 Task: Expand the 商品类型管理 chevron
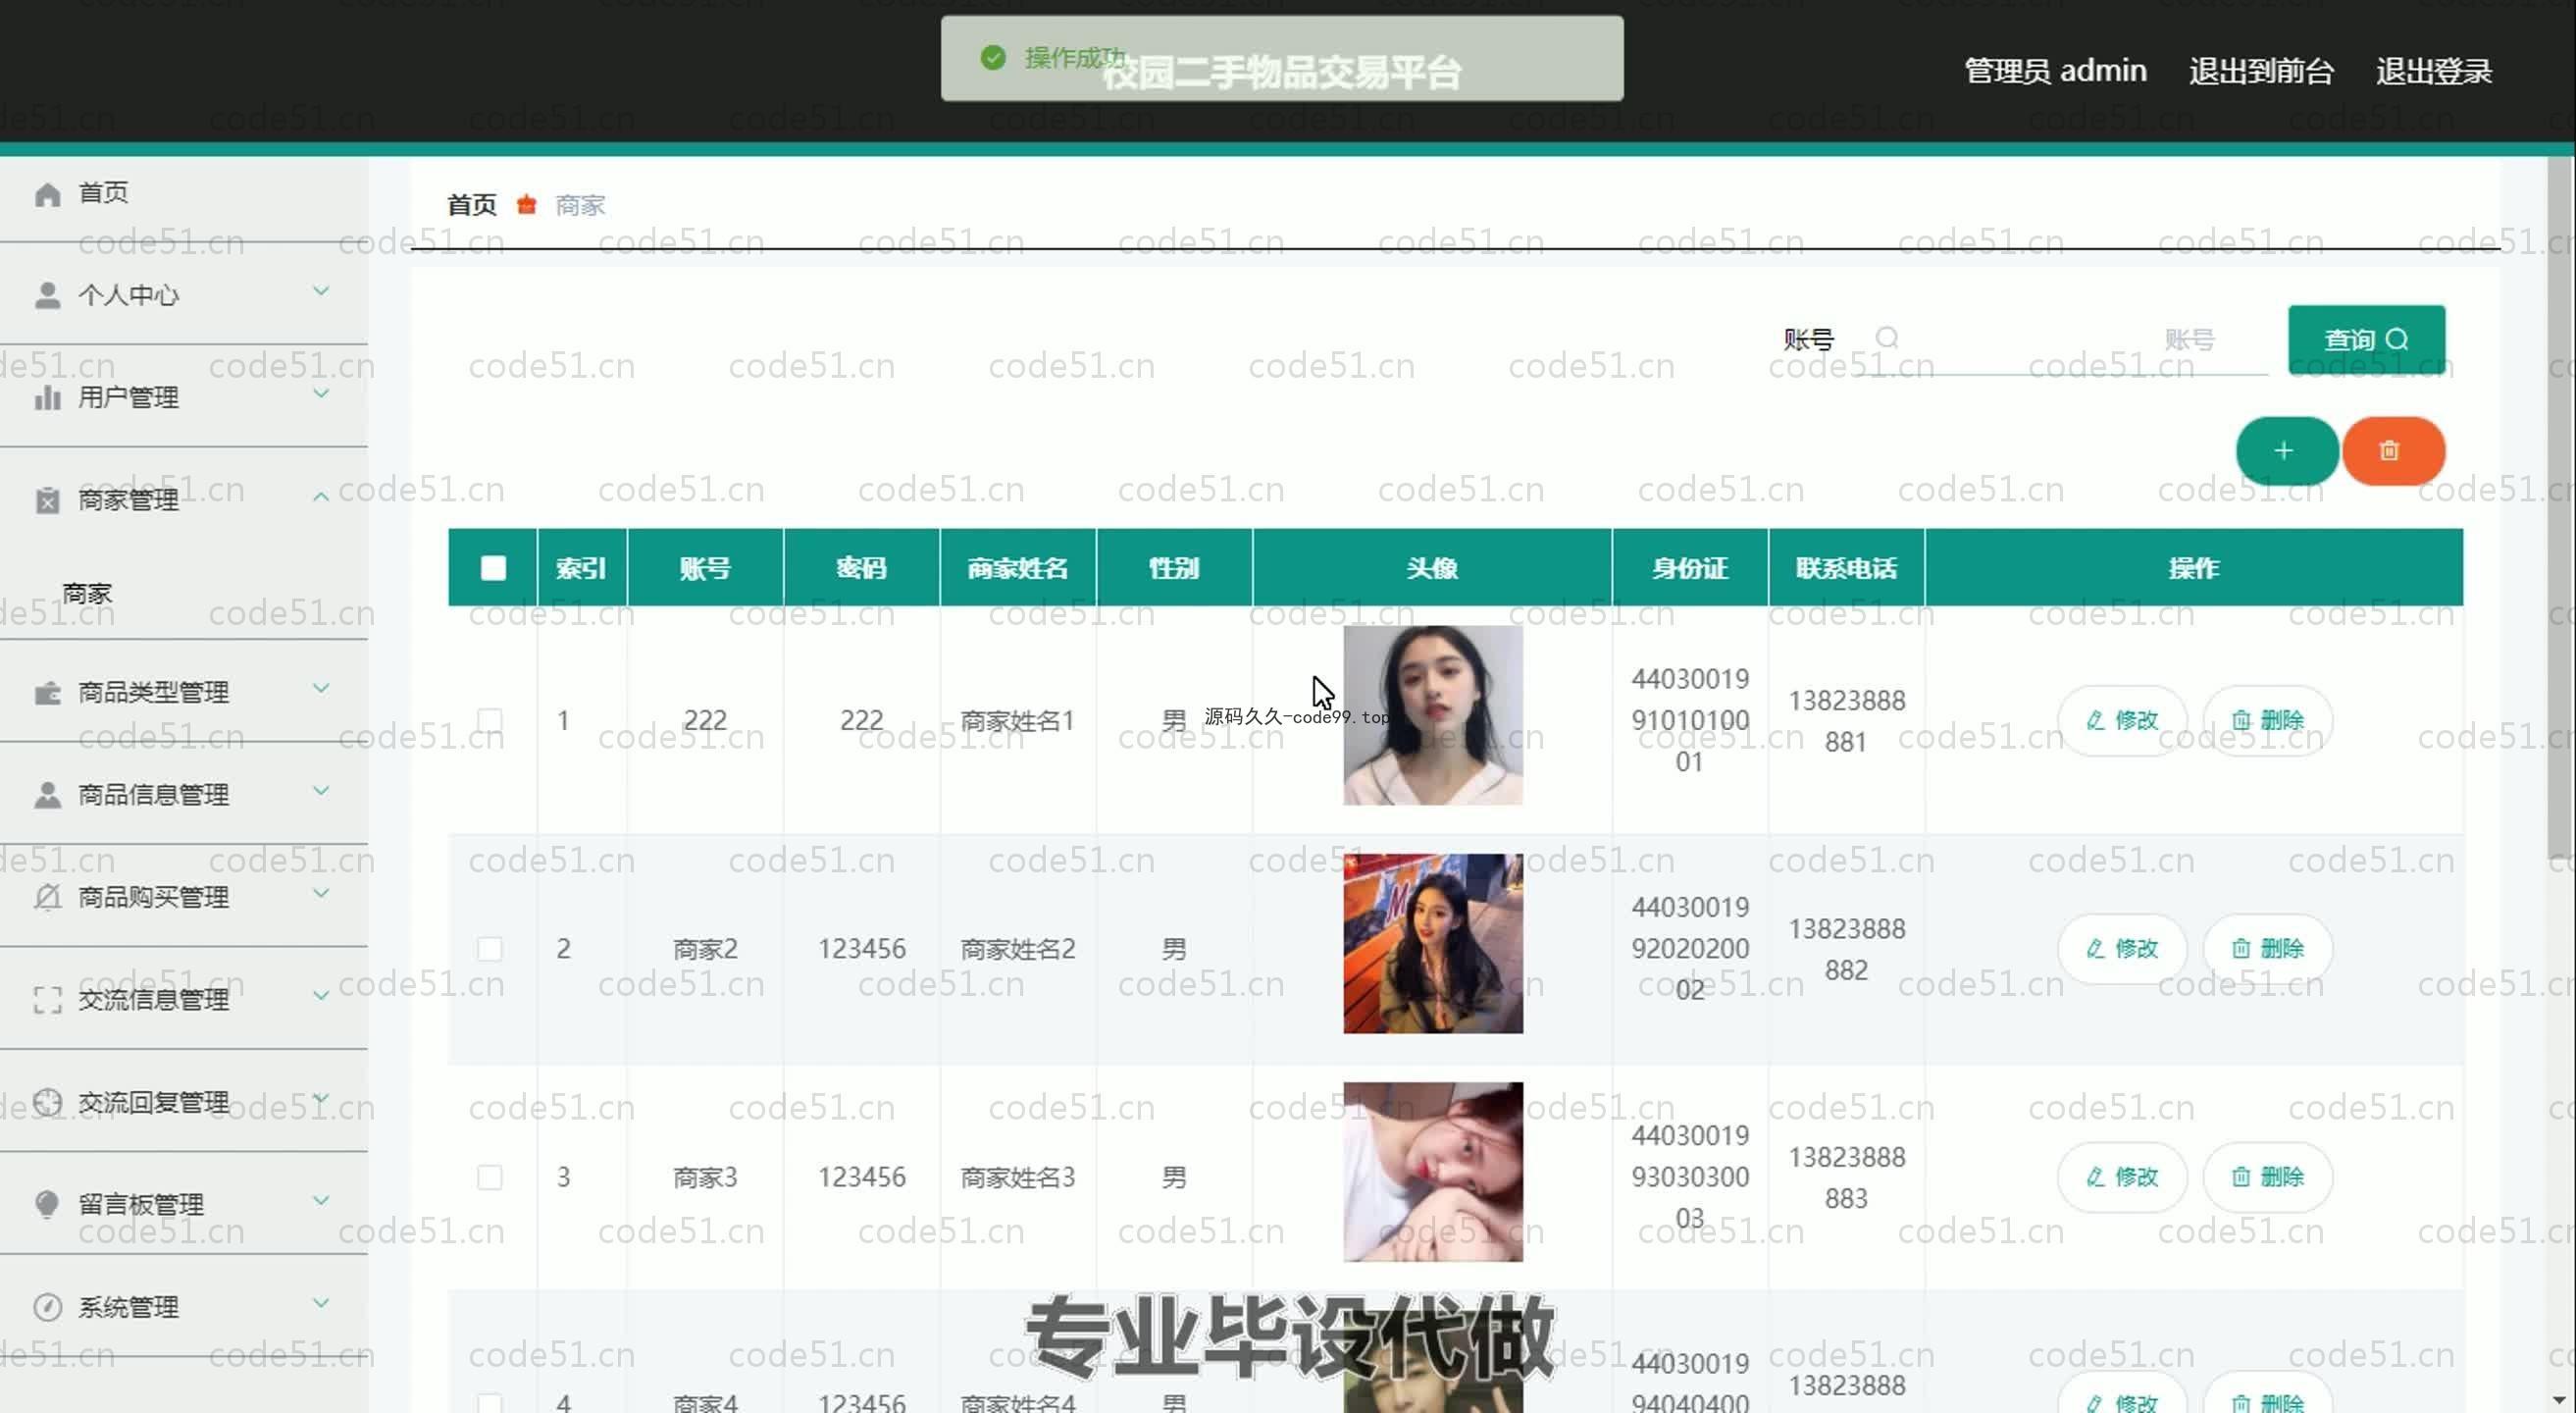(321, 688)
